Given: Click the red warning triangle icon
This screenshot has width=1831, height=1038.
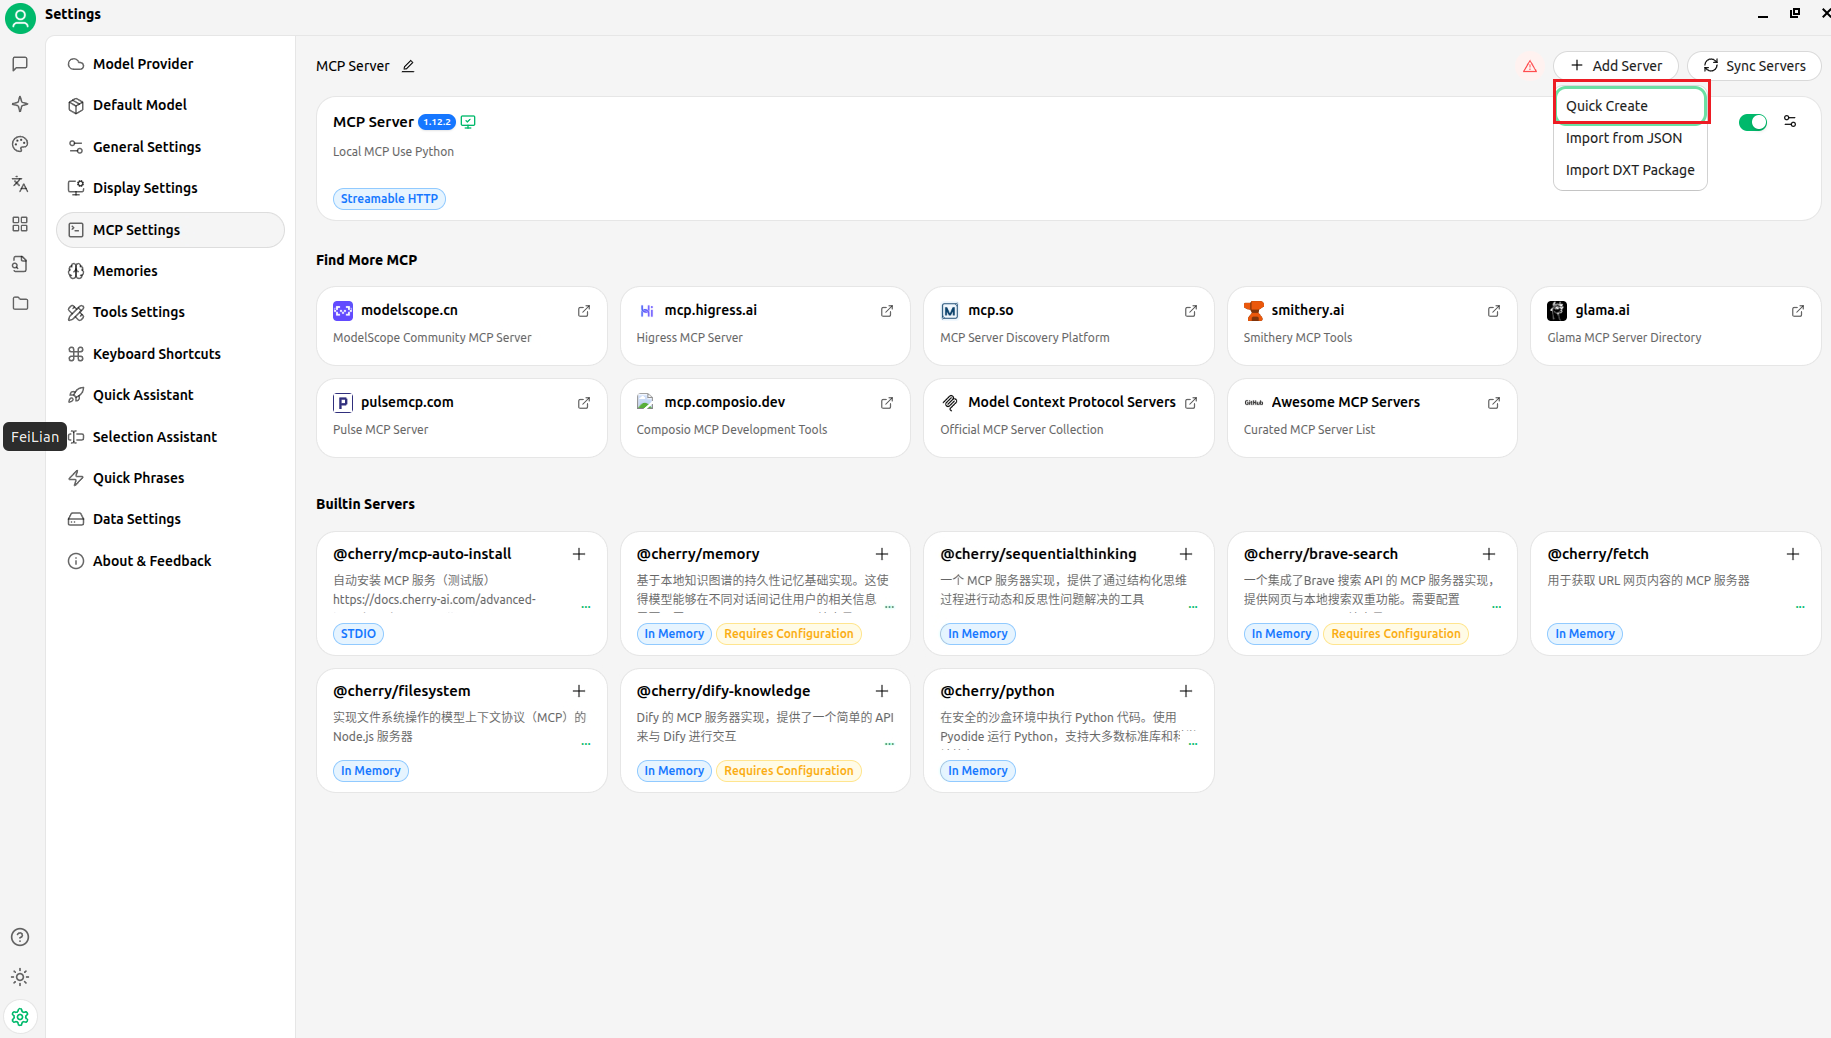Looking at the screenshot, I should (x=1530, y=66).
